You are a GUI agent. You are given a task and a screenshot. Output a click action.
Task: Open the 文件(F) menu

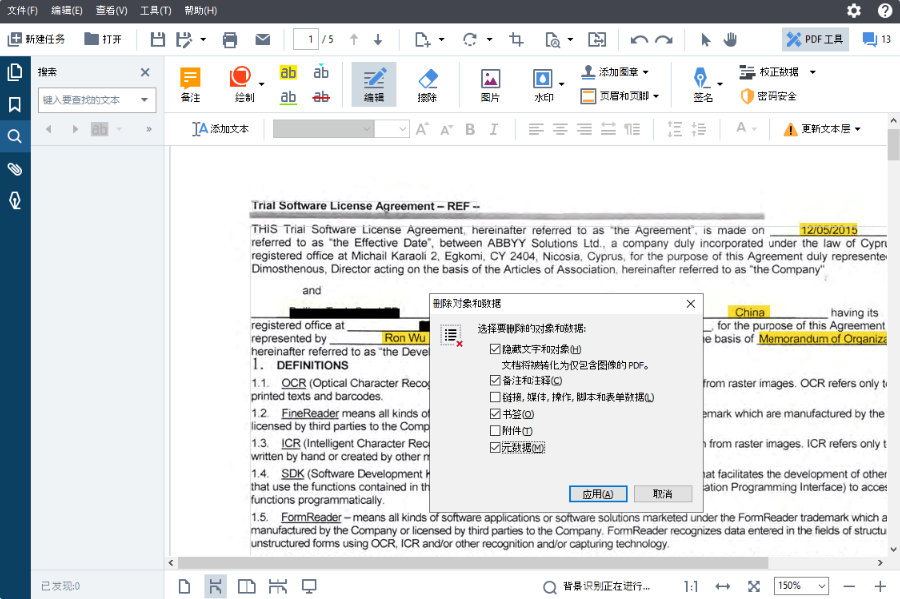tap(22, 10)
